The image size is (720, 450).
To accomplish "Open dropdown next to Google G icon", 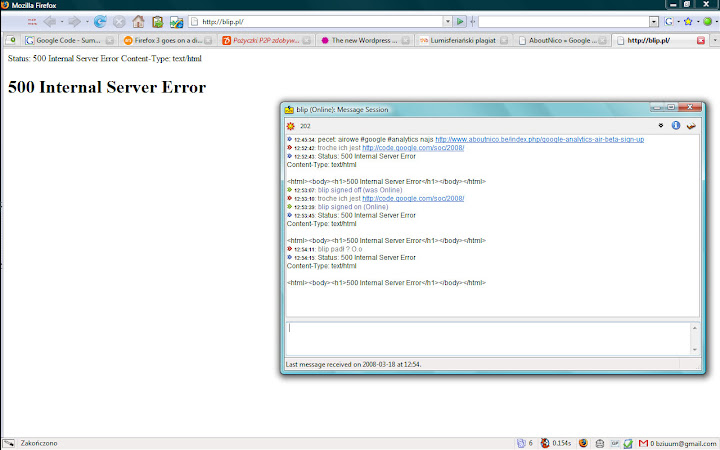I will coord(678,22).
